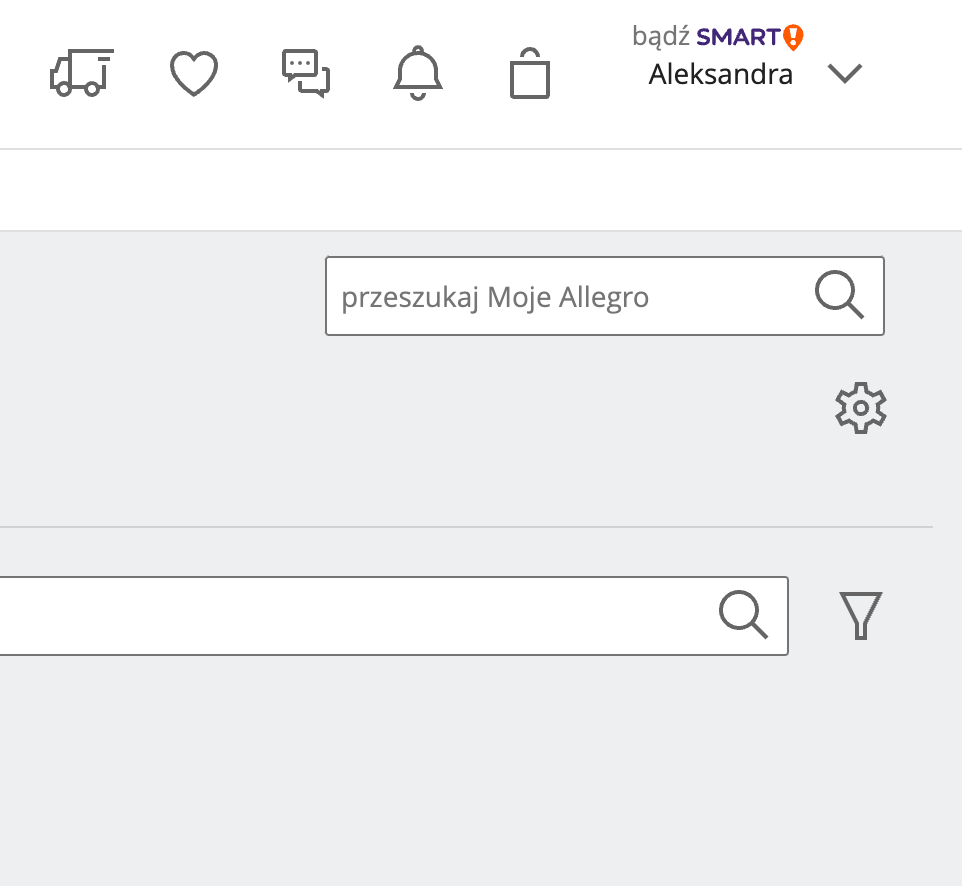This screenshot has height=886, width=962.
Task: Select the 'przeszukaj Moje Allegro' placeholder text
Action: [x=495, y=297]
